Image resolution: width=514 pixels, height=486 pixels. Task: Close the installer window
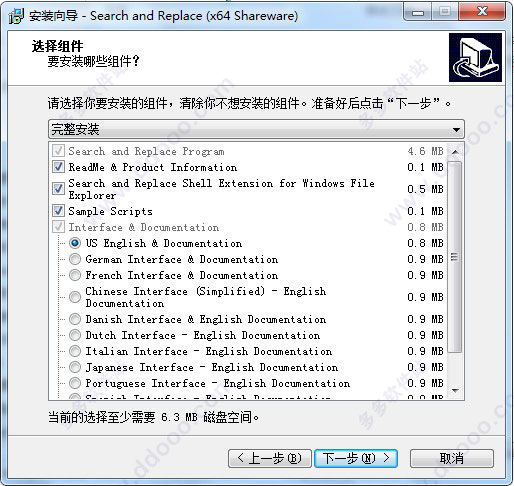pos(482,12)
